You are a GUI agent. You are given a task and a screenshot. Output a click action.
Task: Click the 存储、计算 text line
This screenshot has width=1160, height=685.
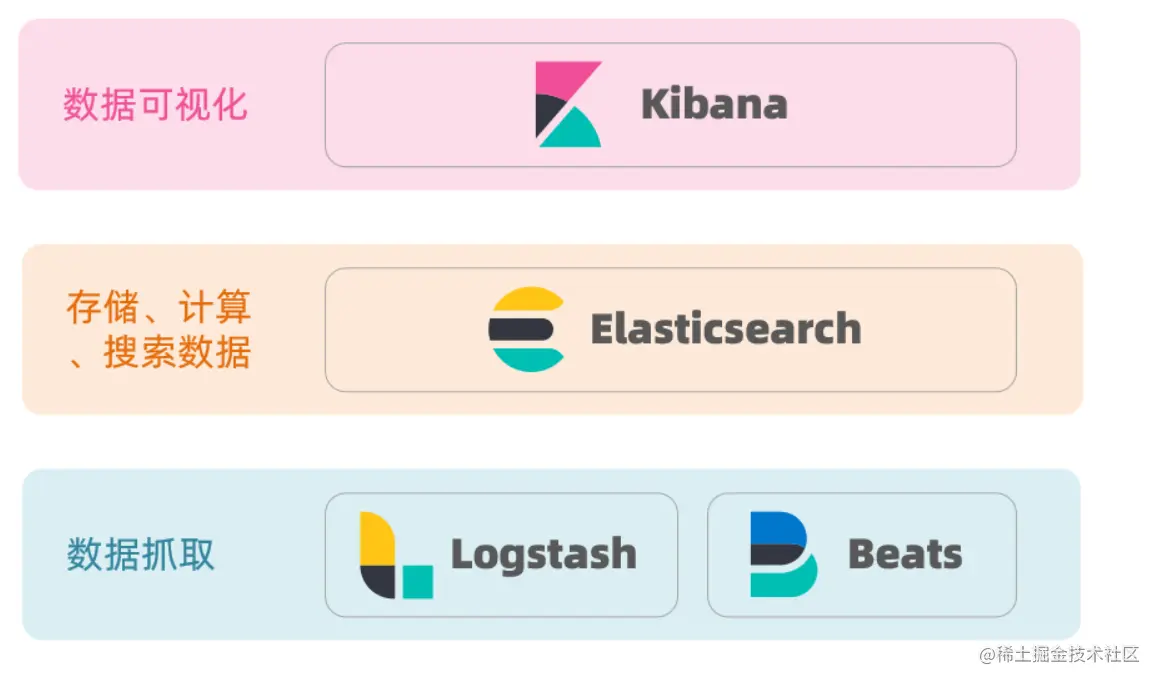(x=159, y=306)
